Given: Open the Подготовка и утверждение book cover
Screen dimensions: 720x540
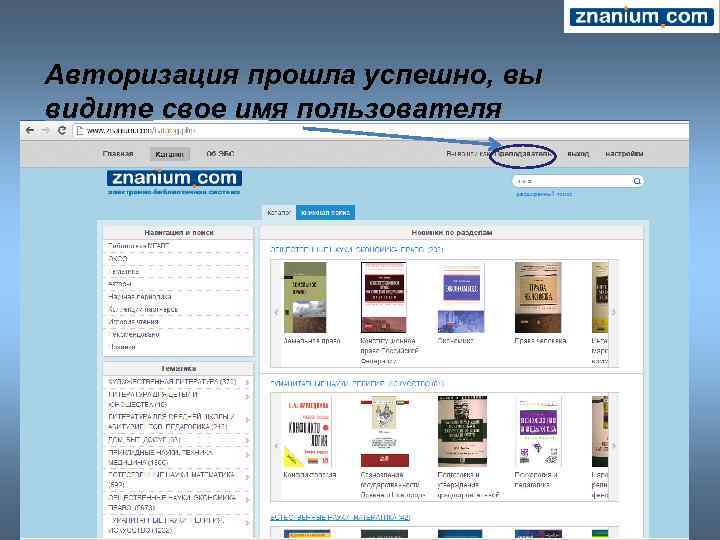Looking at the screenshot, I should 462,432.
